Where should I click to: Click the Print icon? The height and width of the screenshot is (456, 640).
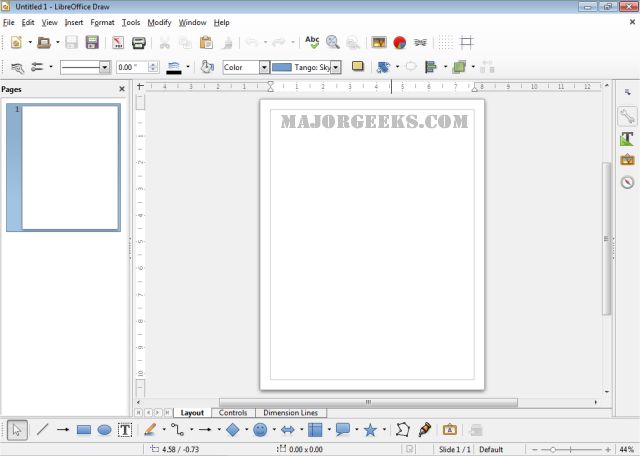pyautogui.click(x=139, y=42)
